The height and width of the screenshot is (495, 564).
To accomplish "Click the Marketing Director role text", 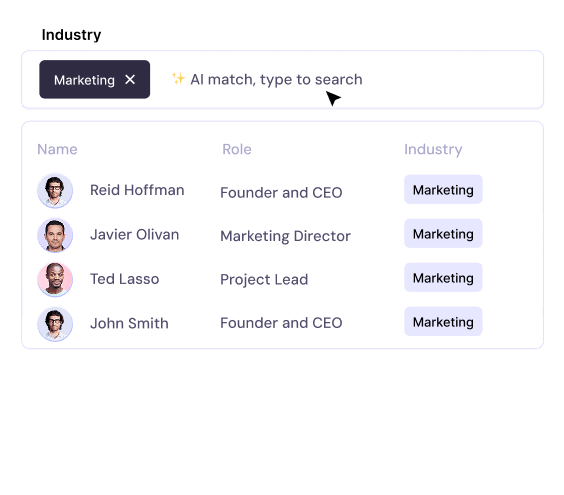I will [x=285, y=236].
